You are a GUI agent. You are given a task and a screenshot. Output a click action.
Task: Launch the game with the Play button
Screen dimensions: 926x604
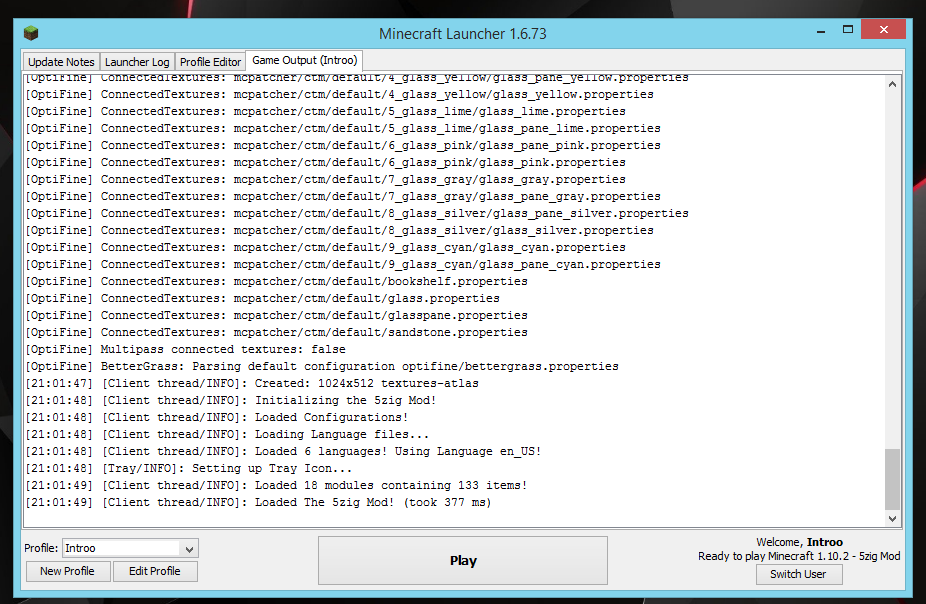(x=463, y=561)
